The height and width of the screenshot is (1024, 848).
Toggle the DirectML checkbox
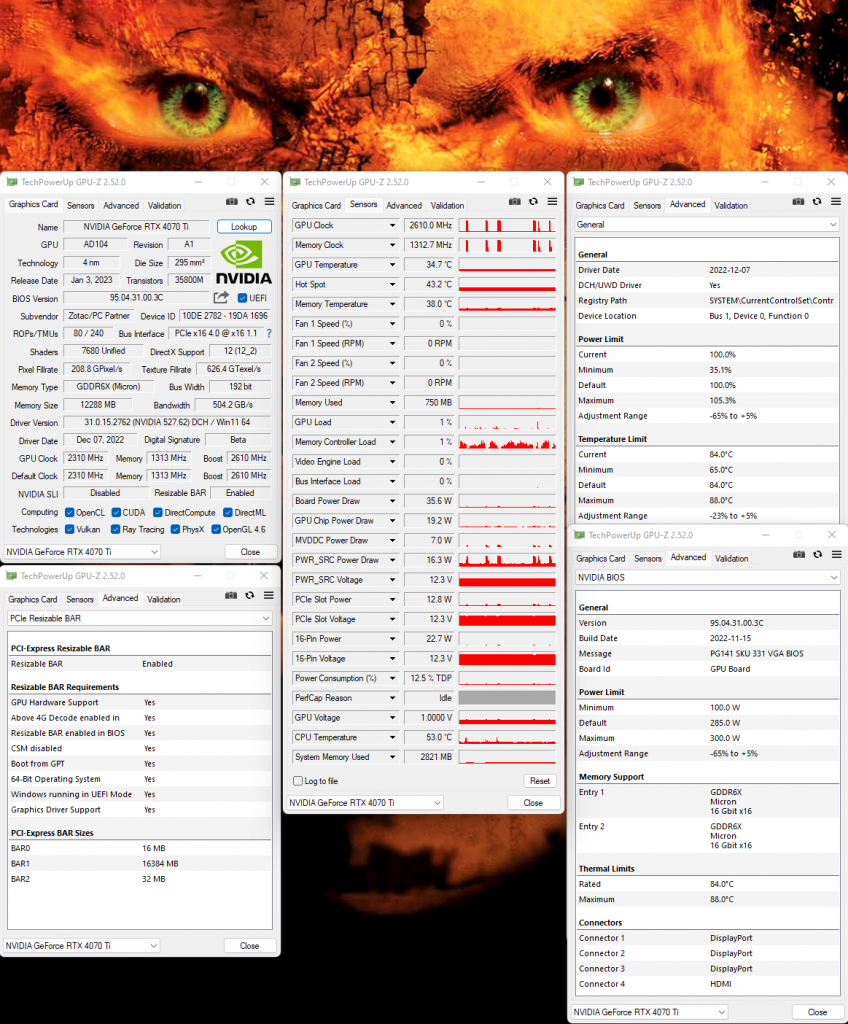point(228,513)
